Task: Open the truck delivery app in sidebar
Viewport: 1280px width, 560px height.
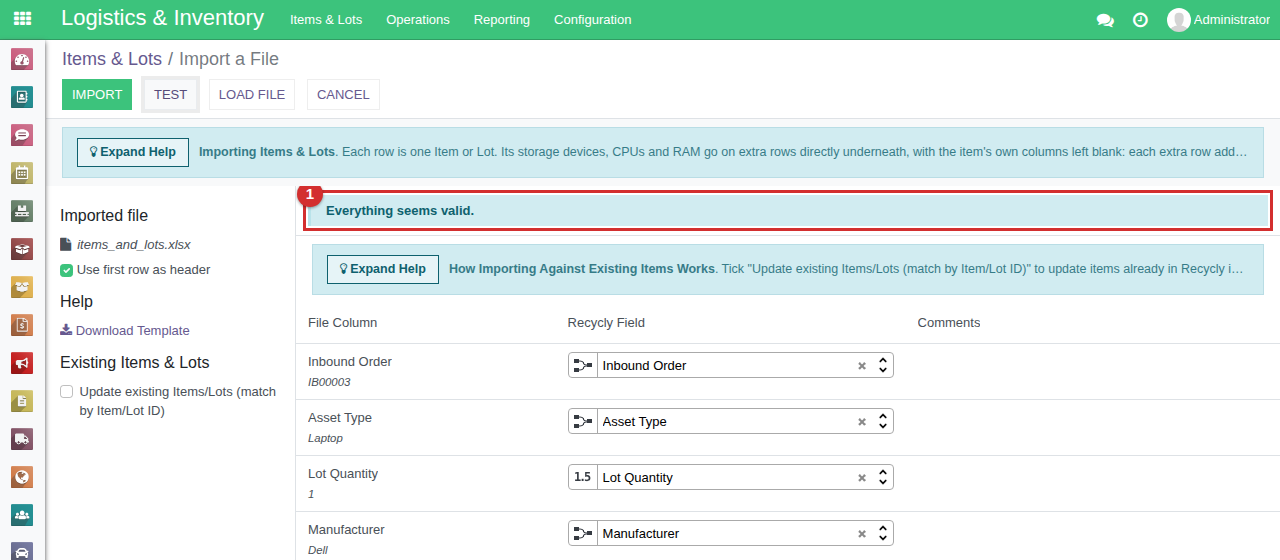Action: coord(22,439)
